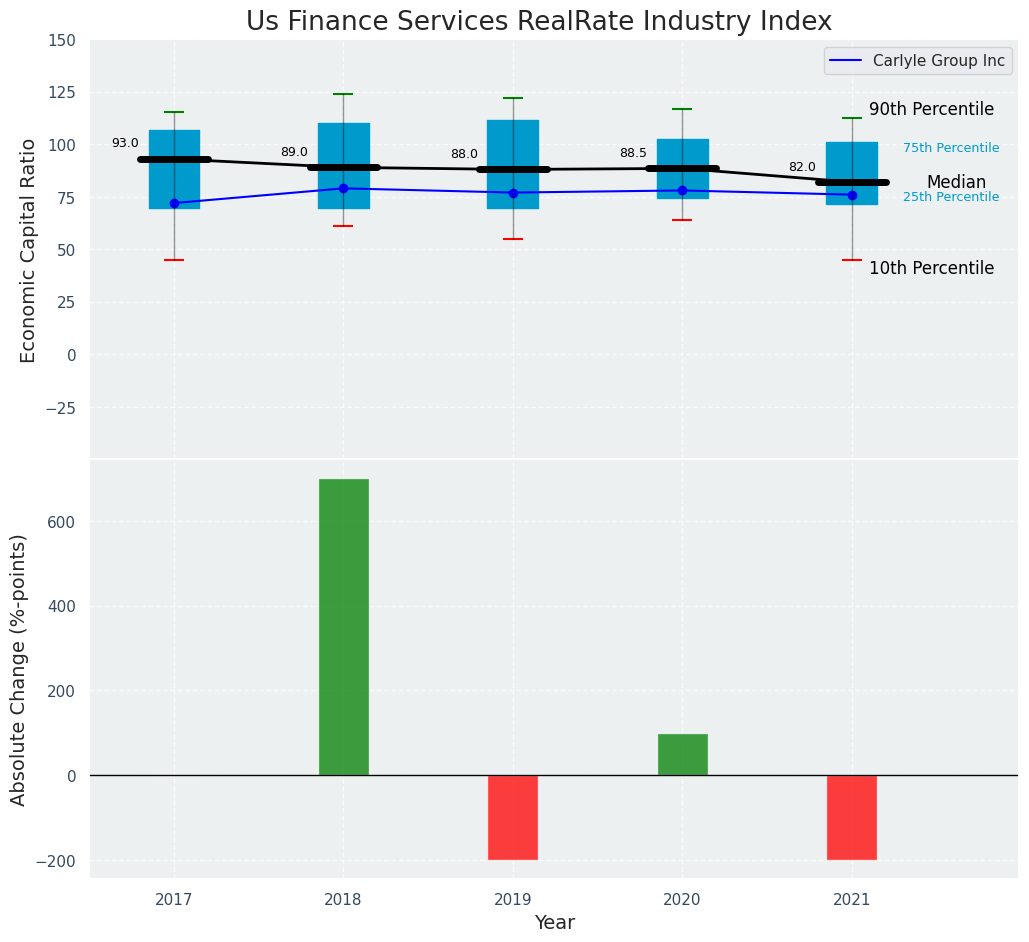Click the Median annotation text
The height and width of the screenshot is (942, 1029).
[956, 183]
